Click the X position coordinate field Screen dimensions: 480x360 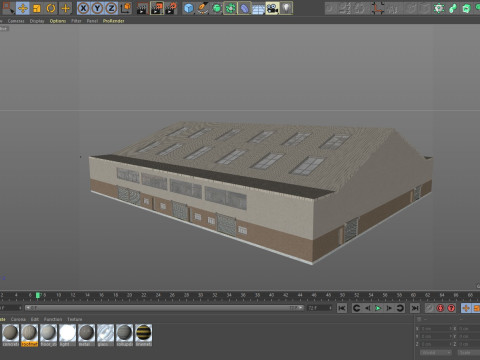click(435, 329)
